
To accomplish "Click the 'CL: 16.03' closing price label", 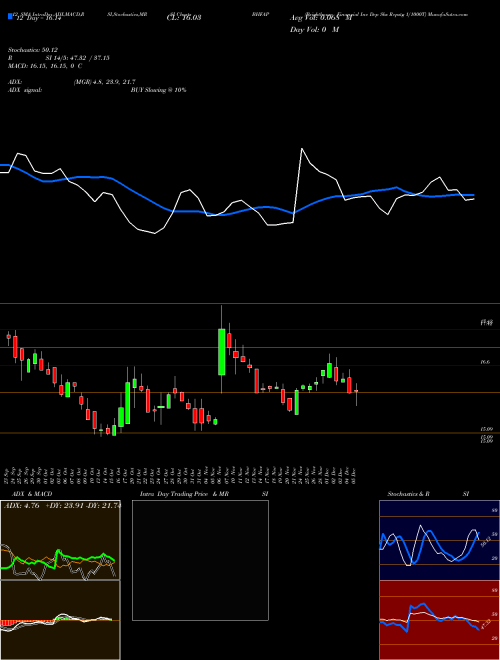I will [x=184, y=18].
